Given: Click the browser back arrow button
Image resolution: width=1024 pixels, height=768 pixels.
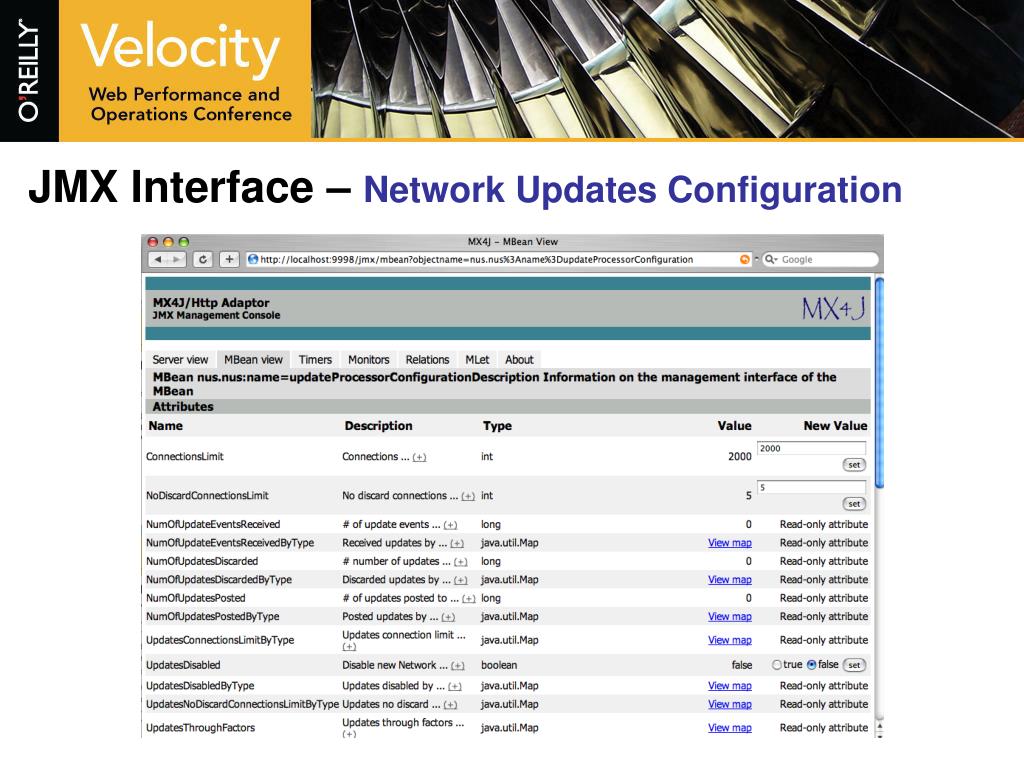Looking at the screenshot, I should click(x=159, y=260).
